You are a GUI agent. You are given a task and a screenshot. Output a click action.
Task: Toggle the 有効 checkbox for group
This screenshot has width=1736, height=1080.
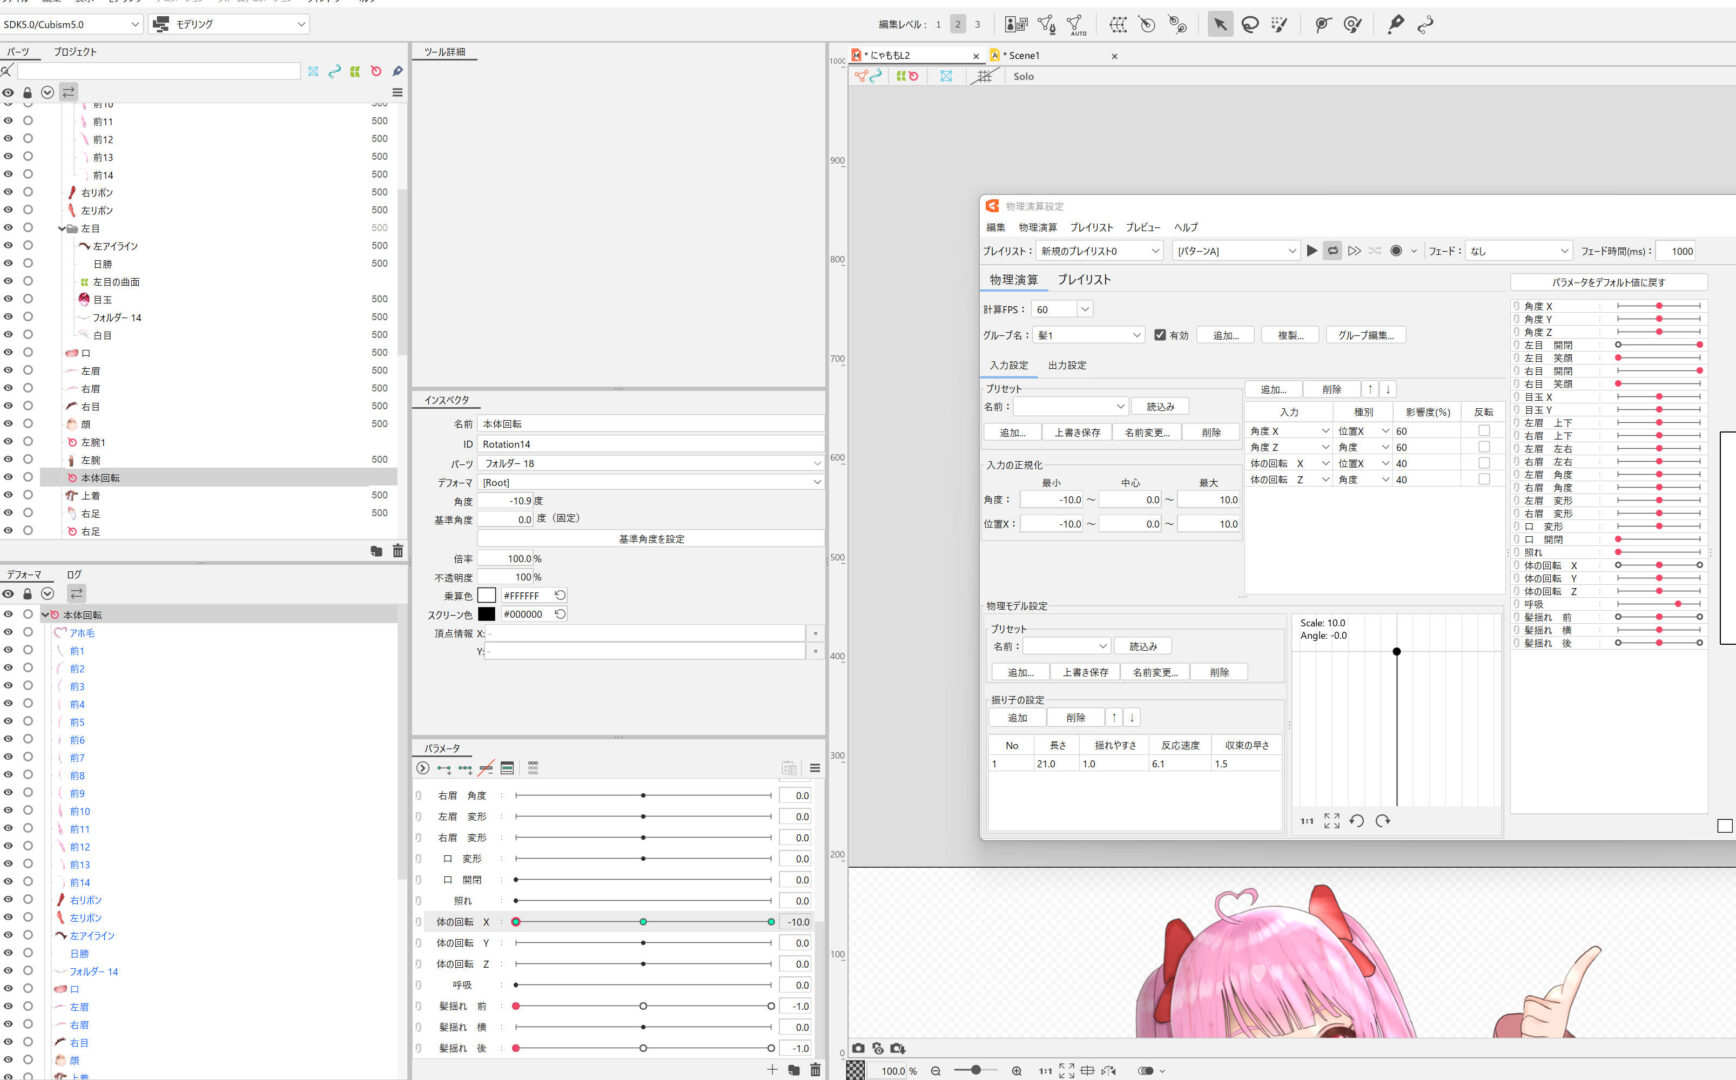[1160, 335]
